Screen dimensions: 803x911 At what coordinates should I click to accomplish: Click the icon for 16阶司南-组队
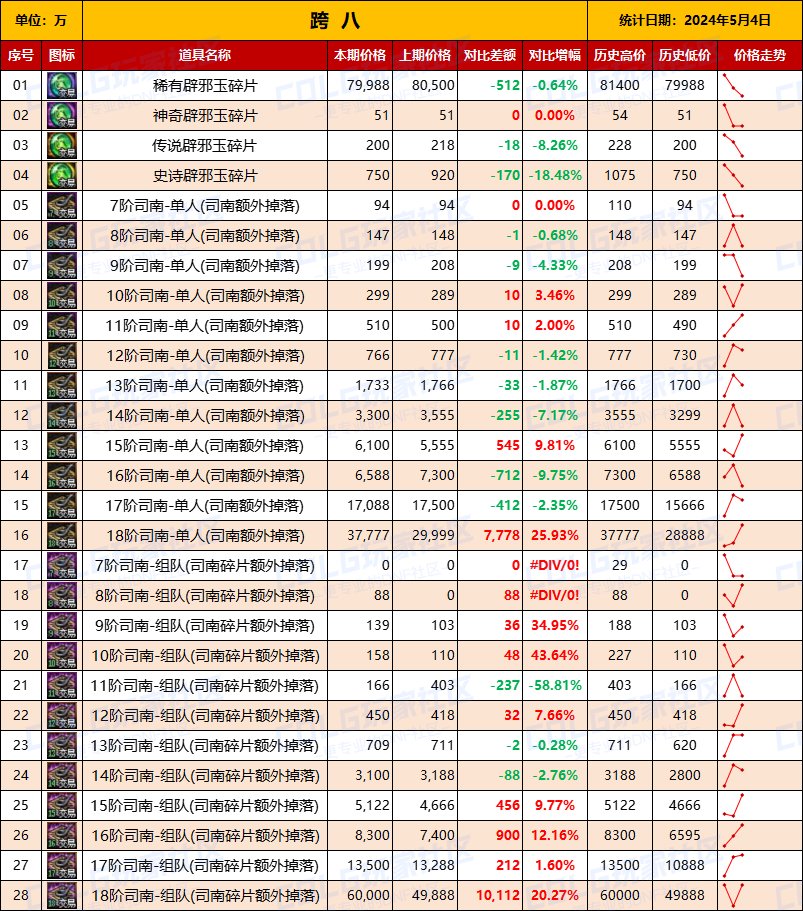(x=62, y=836)
